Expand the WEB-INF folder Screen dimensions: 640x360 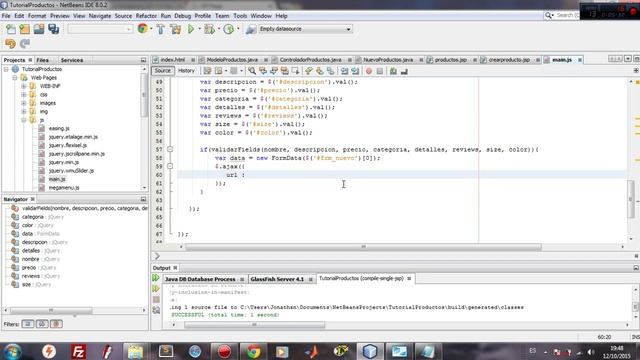(24, 86)
